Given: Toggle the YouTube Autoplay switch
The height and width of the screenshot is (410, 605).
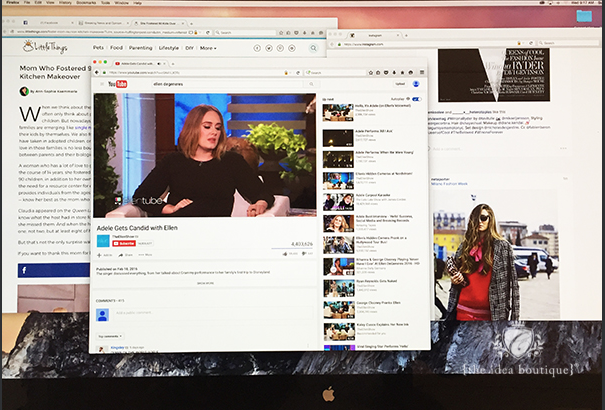Looking at the screenshot, I should (416, 99).
